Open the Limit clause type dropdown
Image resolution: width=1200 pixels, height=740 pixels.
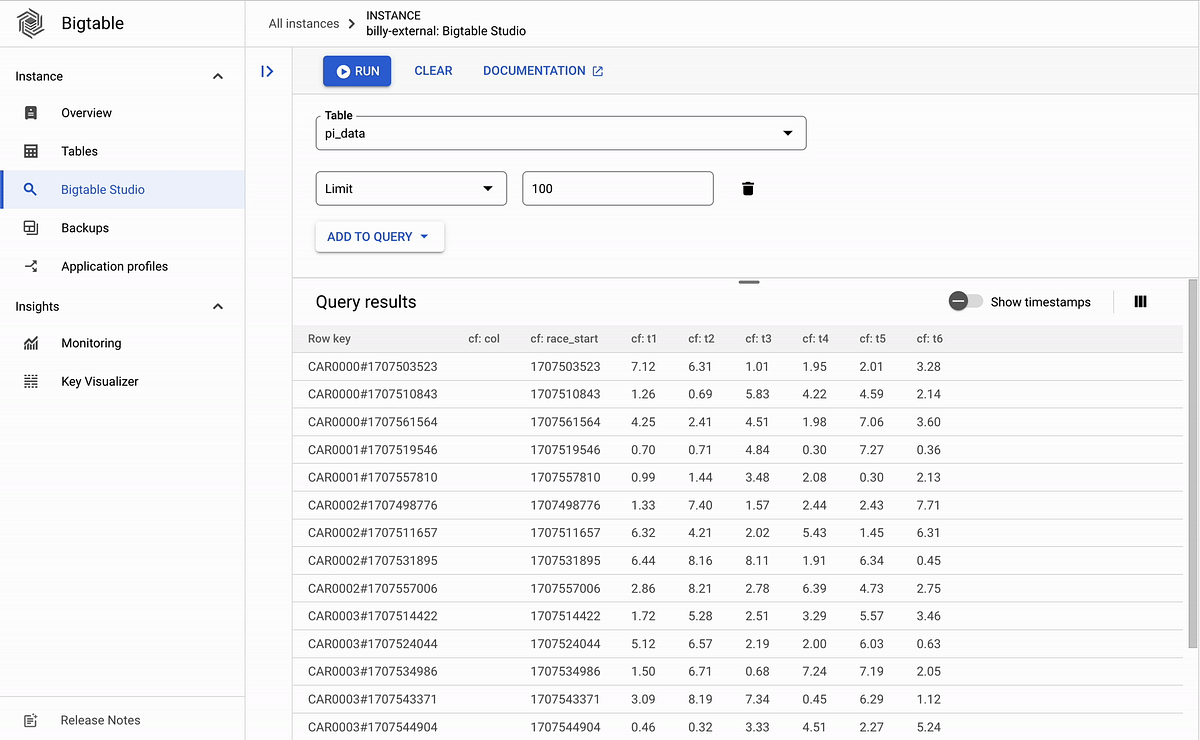click(488, 188)
